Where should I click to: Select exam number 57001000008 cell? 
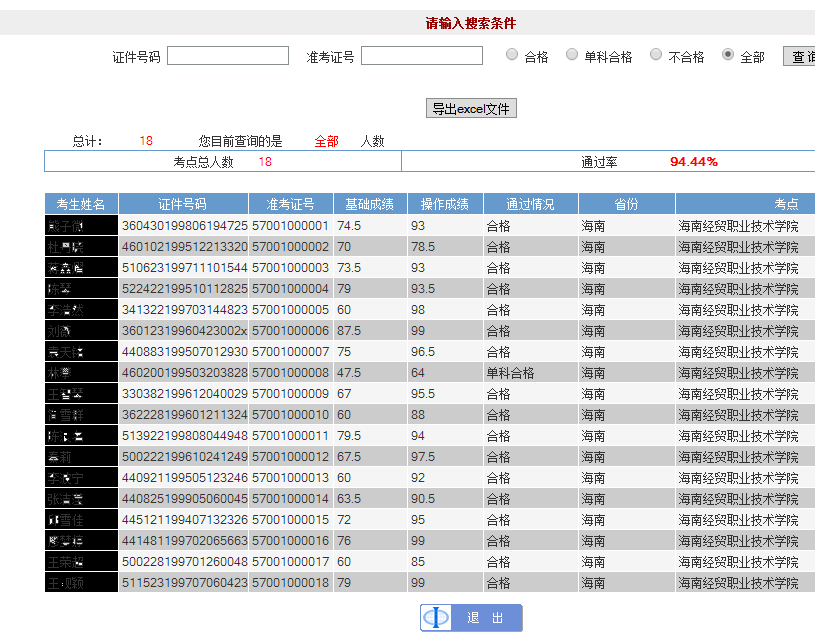[290, 373]
